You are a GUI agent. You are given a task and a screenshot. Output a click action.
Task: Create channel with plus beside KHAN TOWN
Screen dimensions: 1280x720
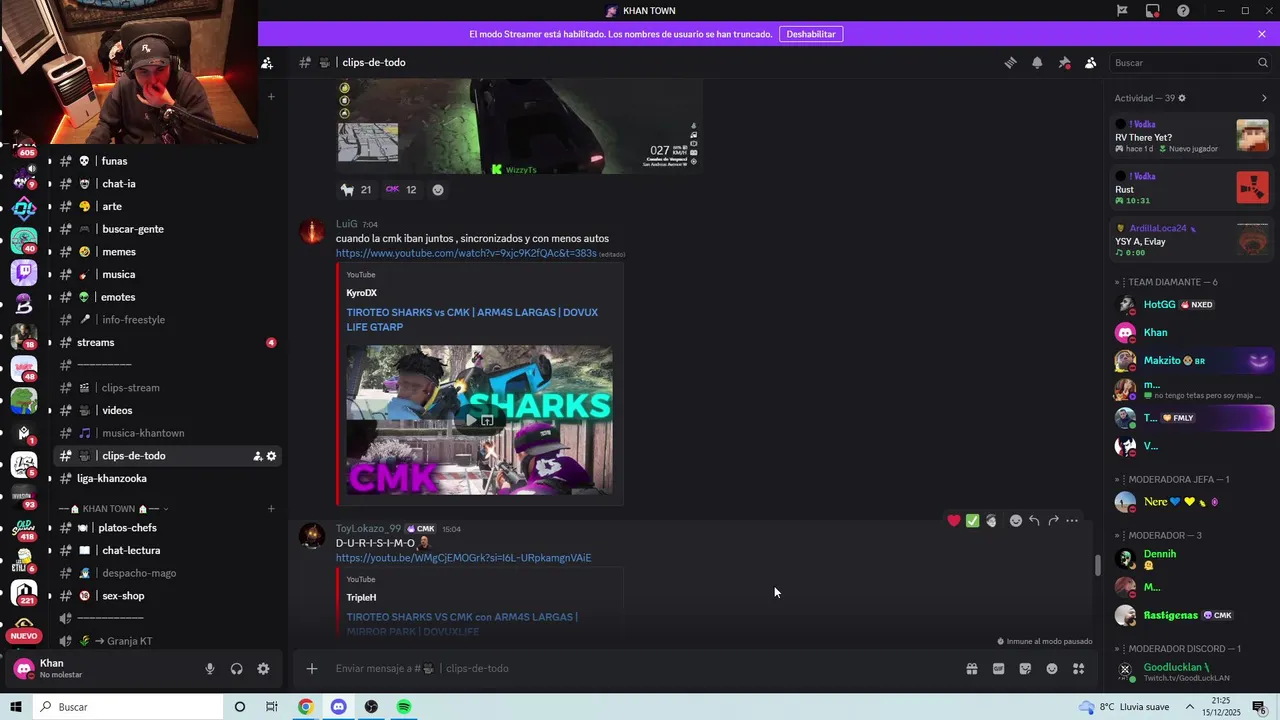point(271,509)
